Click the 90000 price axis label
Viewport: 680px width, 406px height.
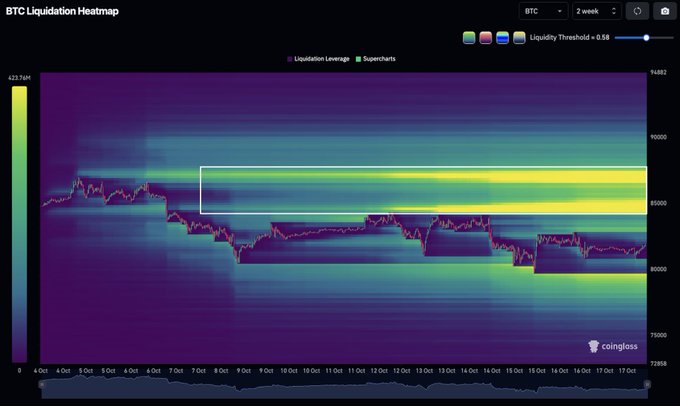pos(658,137)
